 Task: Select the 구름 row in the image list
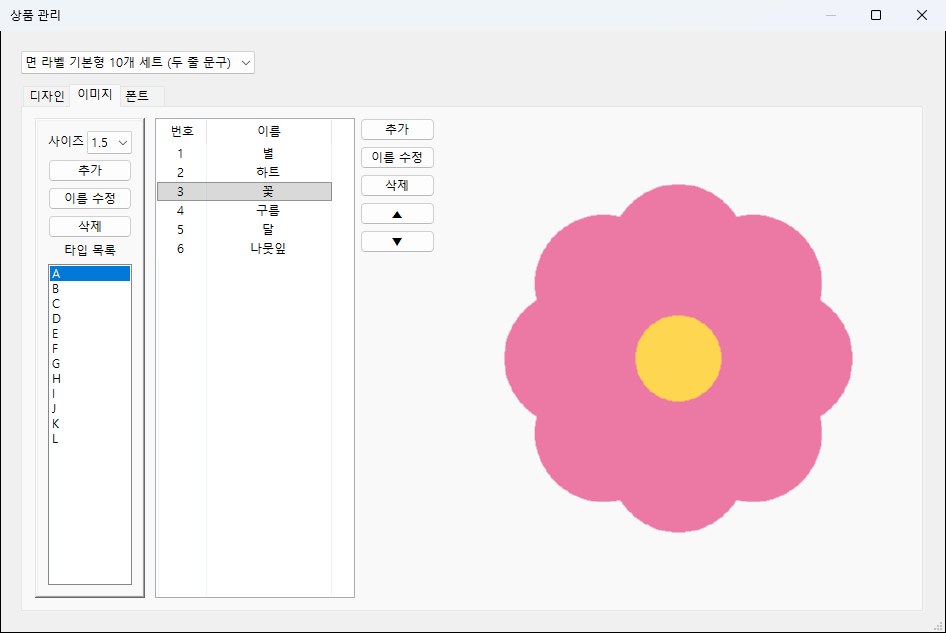[244, 211]
